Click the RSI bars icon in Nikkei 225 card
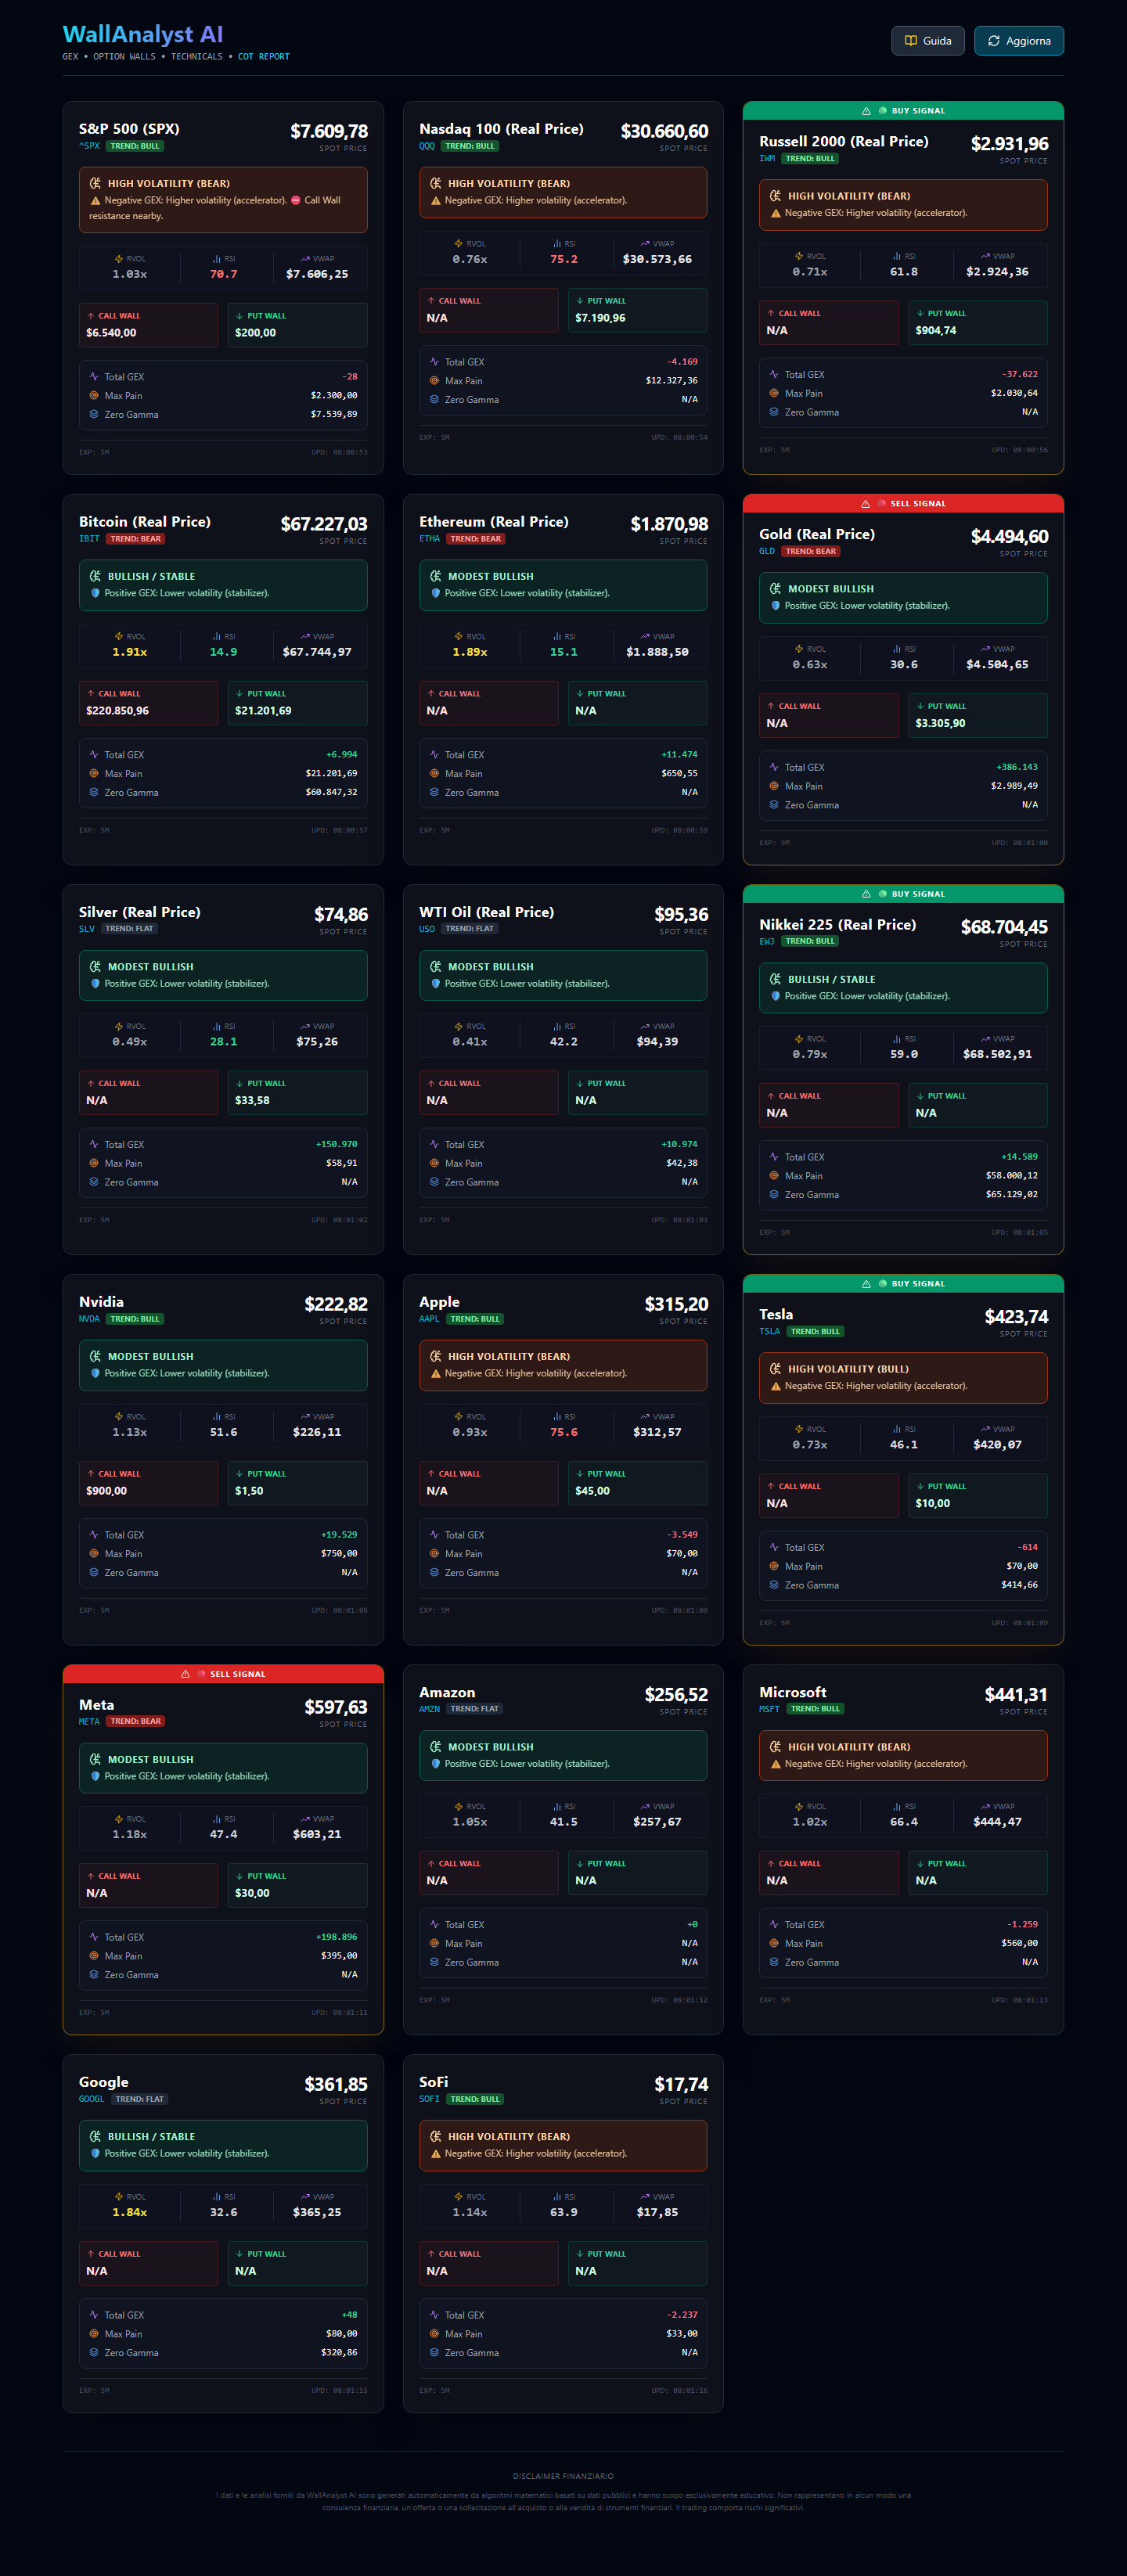The image size is (1127, 2576). 897,1039
